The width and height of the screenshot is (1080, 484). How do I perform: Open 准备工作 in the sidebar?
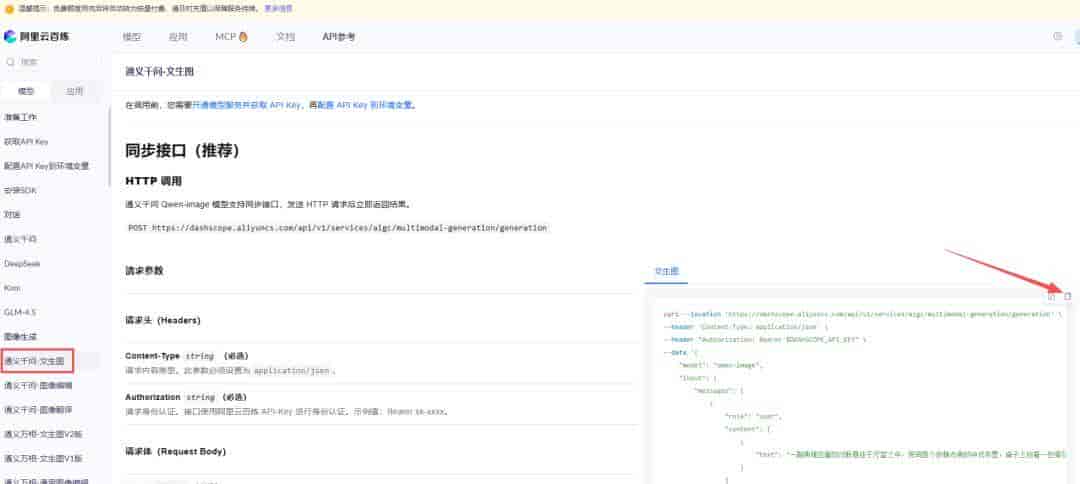pos(21,117)
